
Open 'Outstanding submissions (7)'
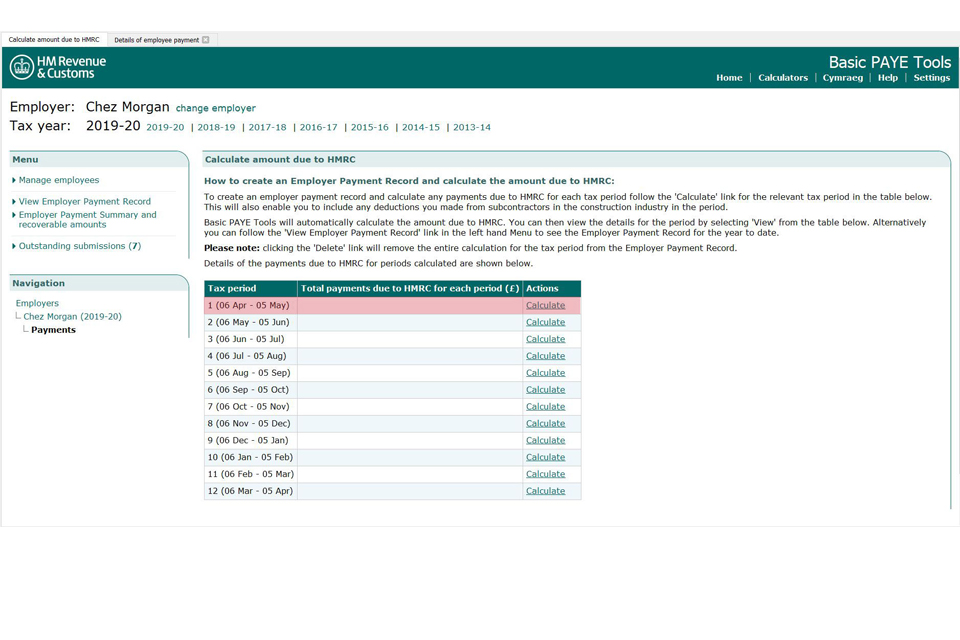[x=80, y=246]
